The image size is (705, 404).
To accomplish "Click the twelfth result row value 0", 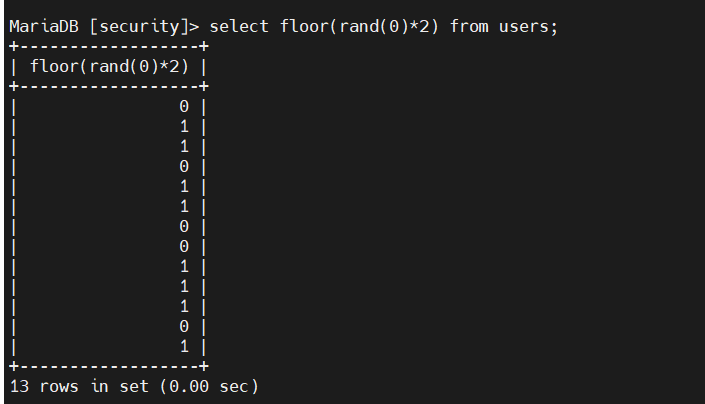I will pyautogui.click(x=184, y=326).
